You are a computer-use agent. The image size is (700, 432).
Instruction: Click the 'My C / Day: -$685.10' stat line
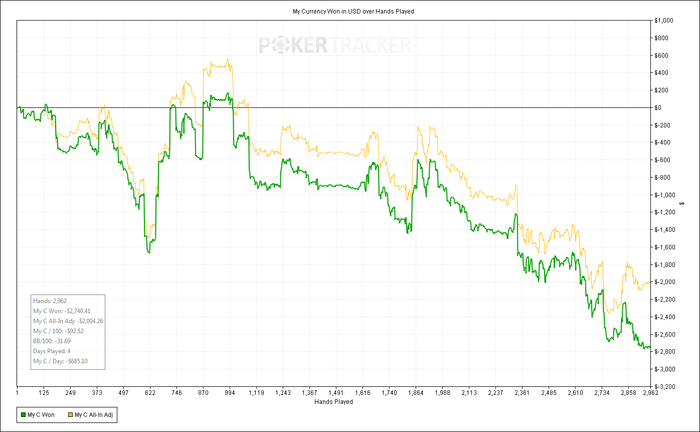60,361
